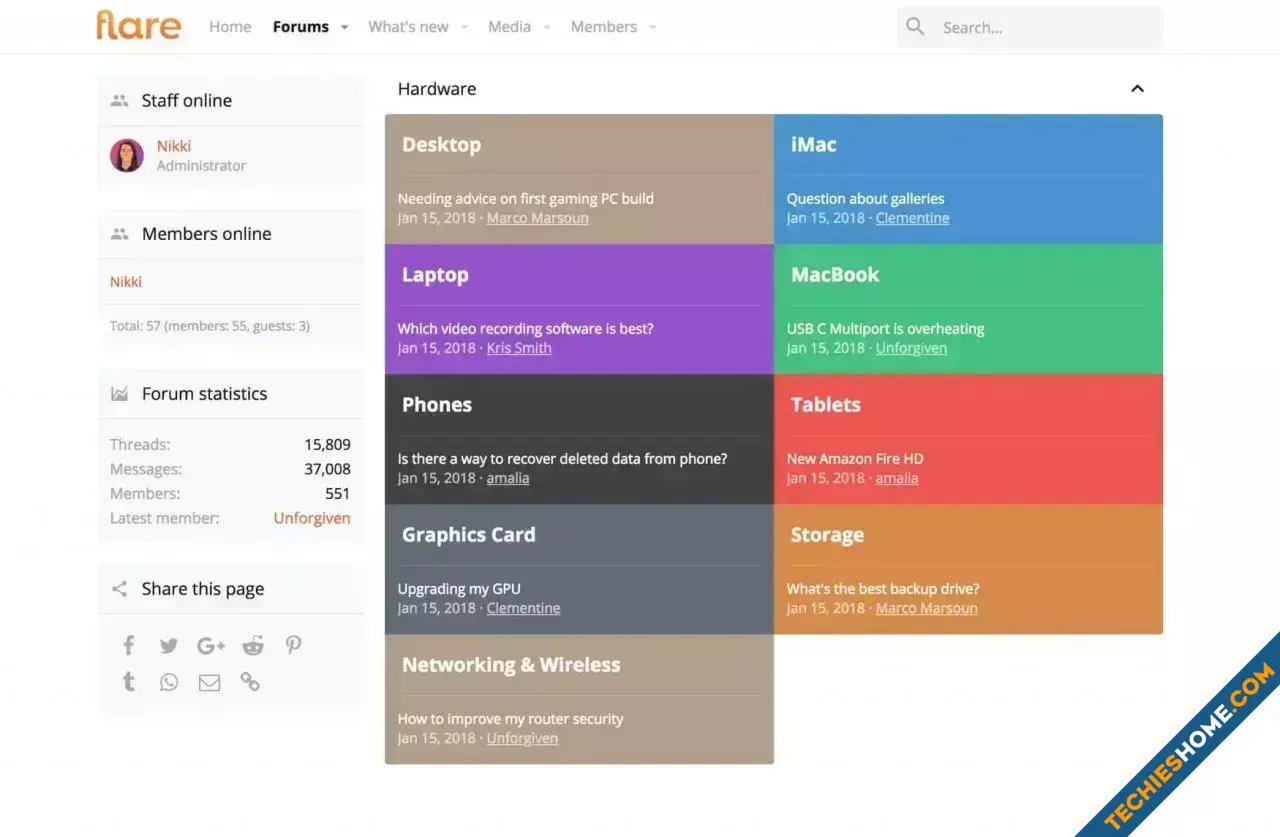The height and width of the screenshot is (837, 1280).
Task: Click Marco Marsoun under Desktop
Action: (x=538, y=218)
